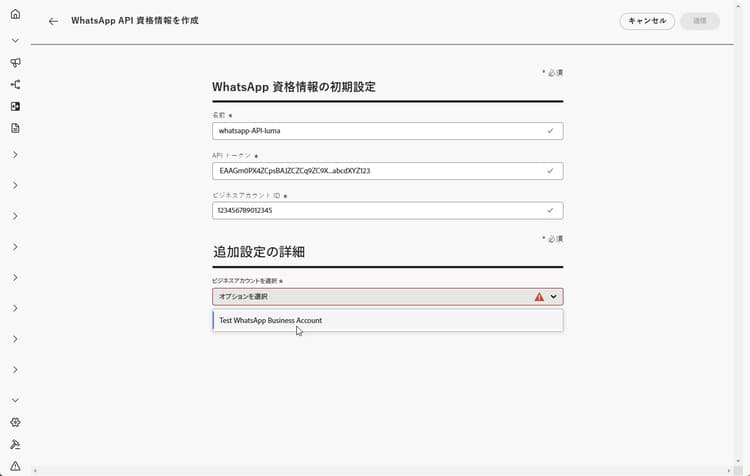Open the オプションを選択 combo box
The image size is (750, 476).
point(387,297)
